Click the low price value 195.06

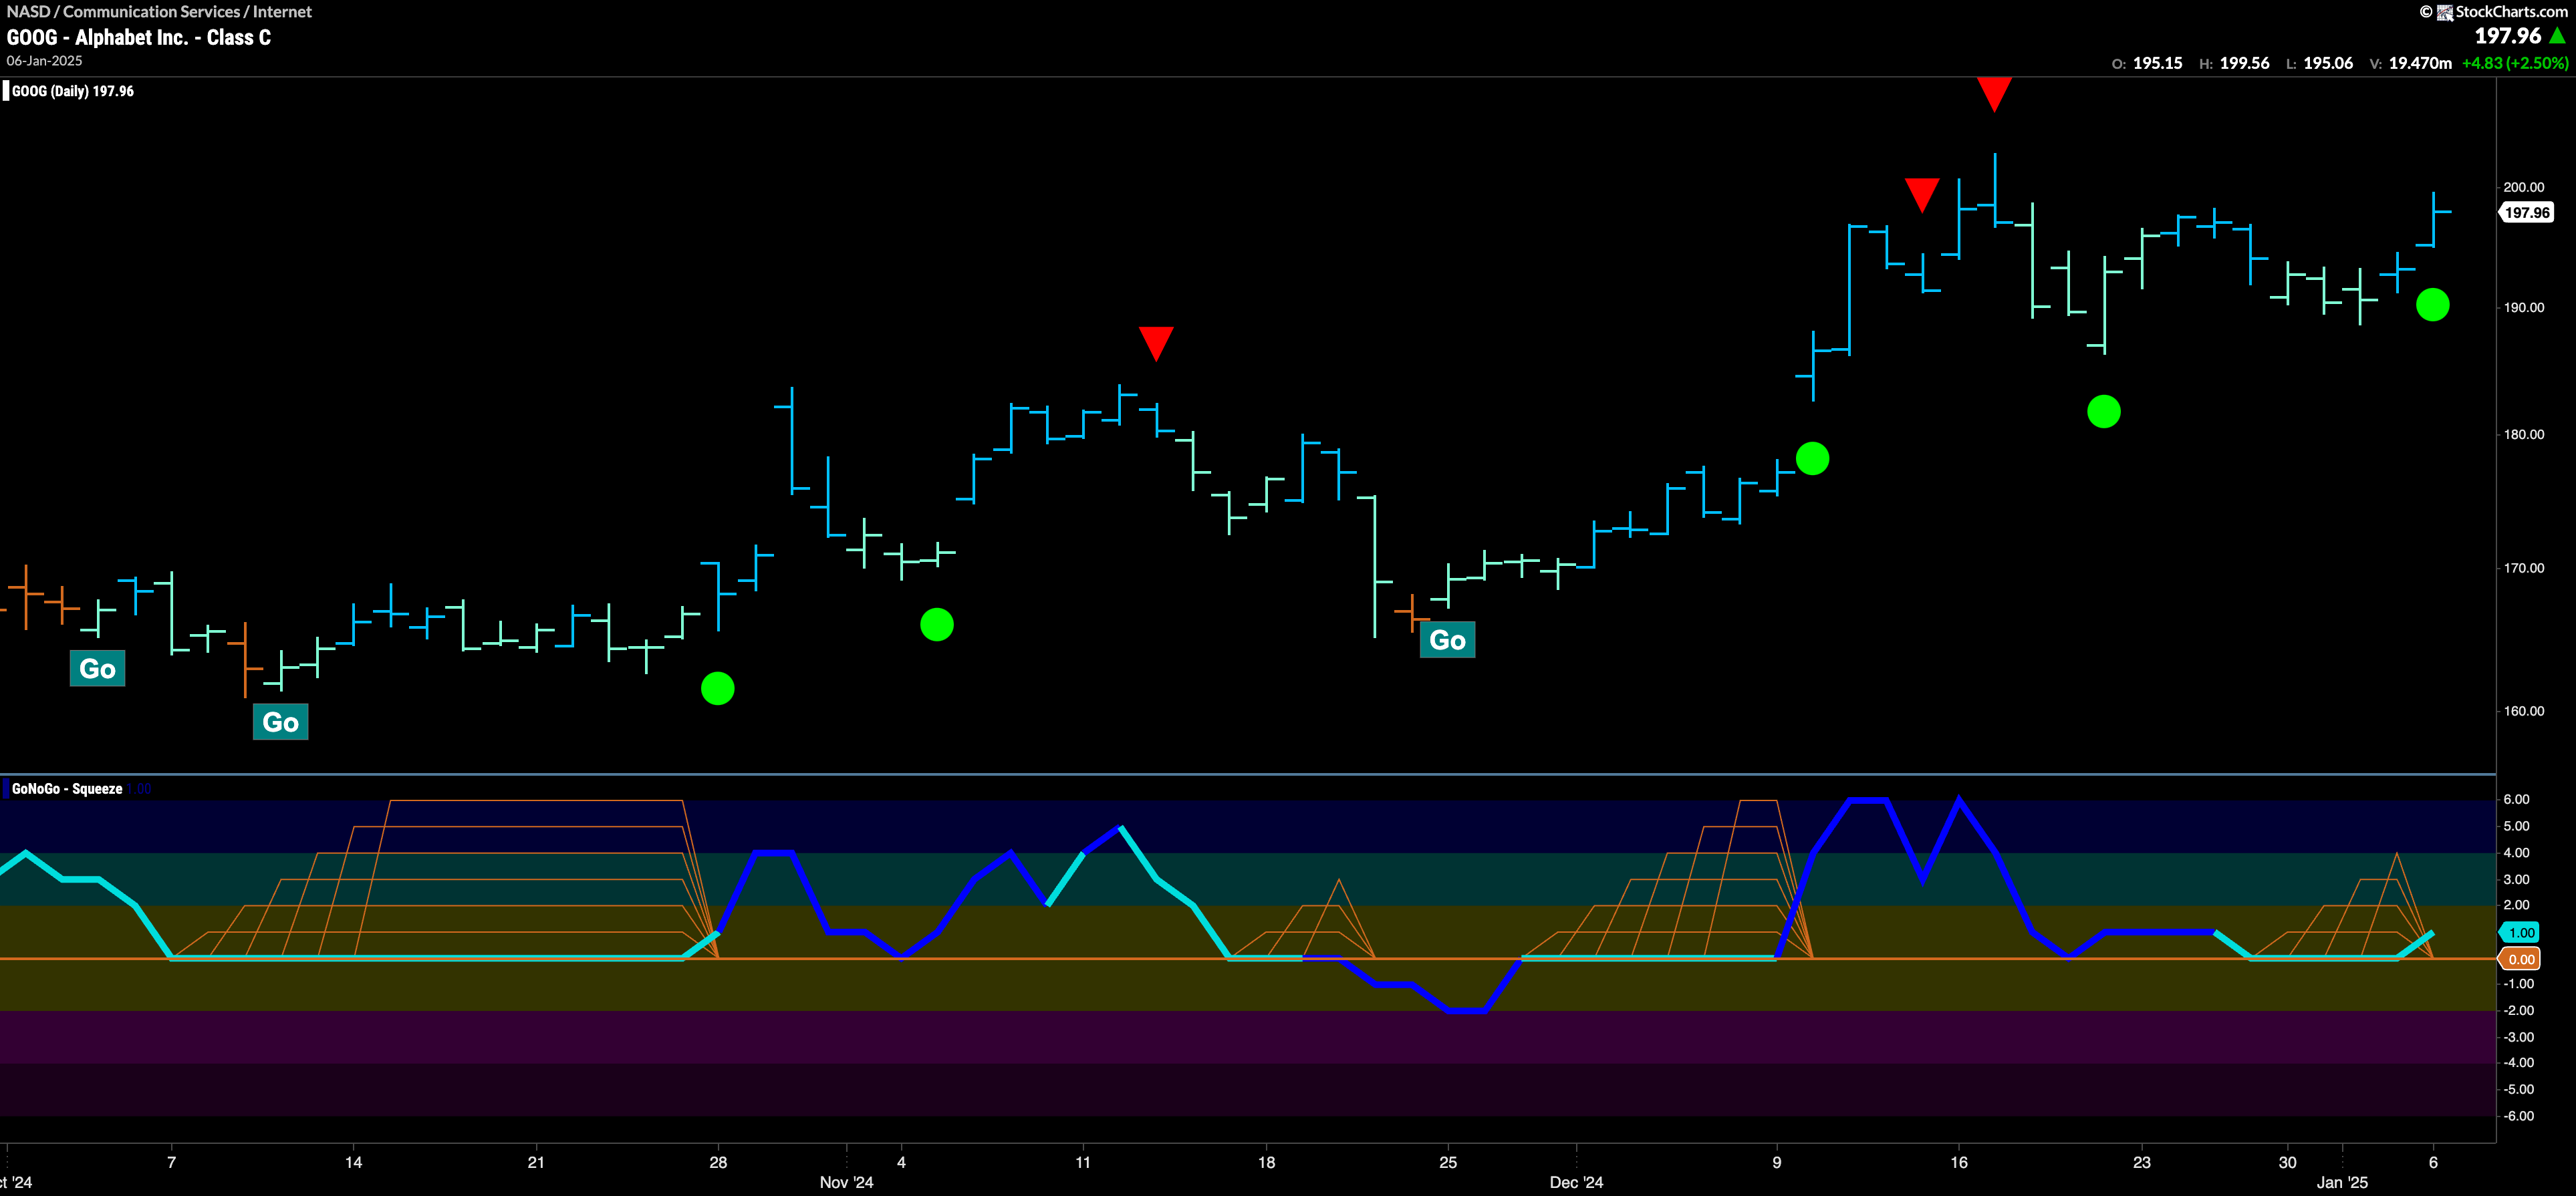[x=2328, y=63]
